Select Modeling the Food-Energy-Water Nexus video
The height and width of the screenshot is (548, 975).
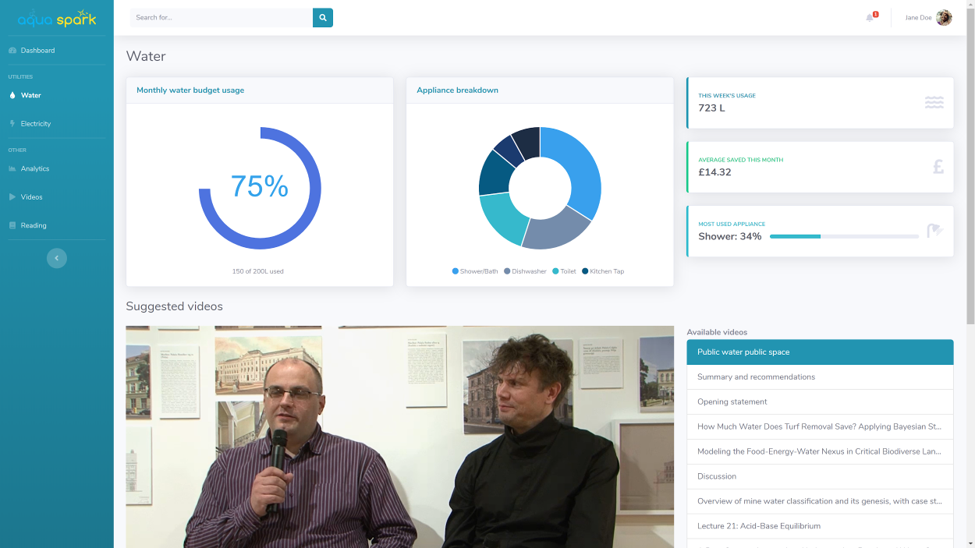[x=820, y=452]
